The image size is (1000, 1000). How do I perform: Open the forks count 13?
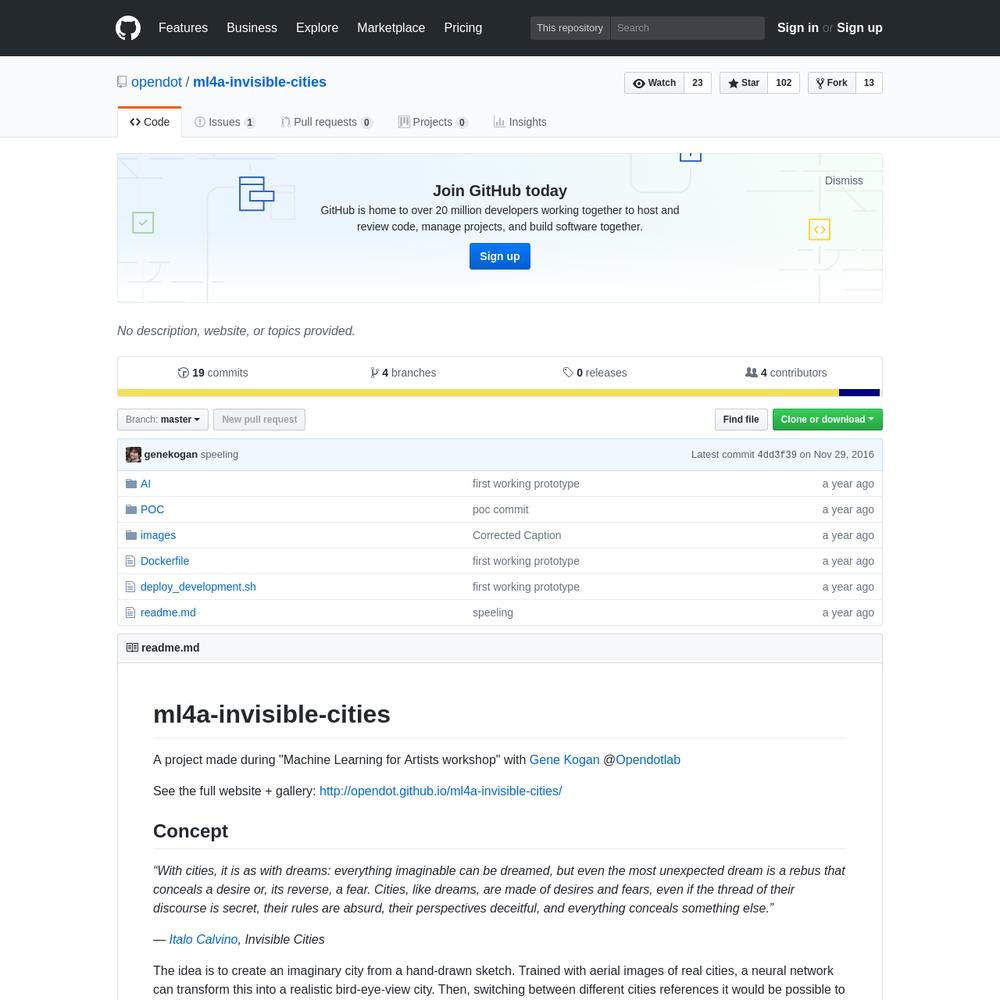869,83
